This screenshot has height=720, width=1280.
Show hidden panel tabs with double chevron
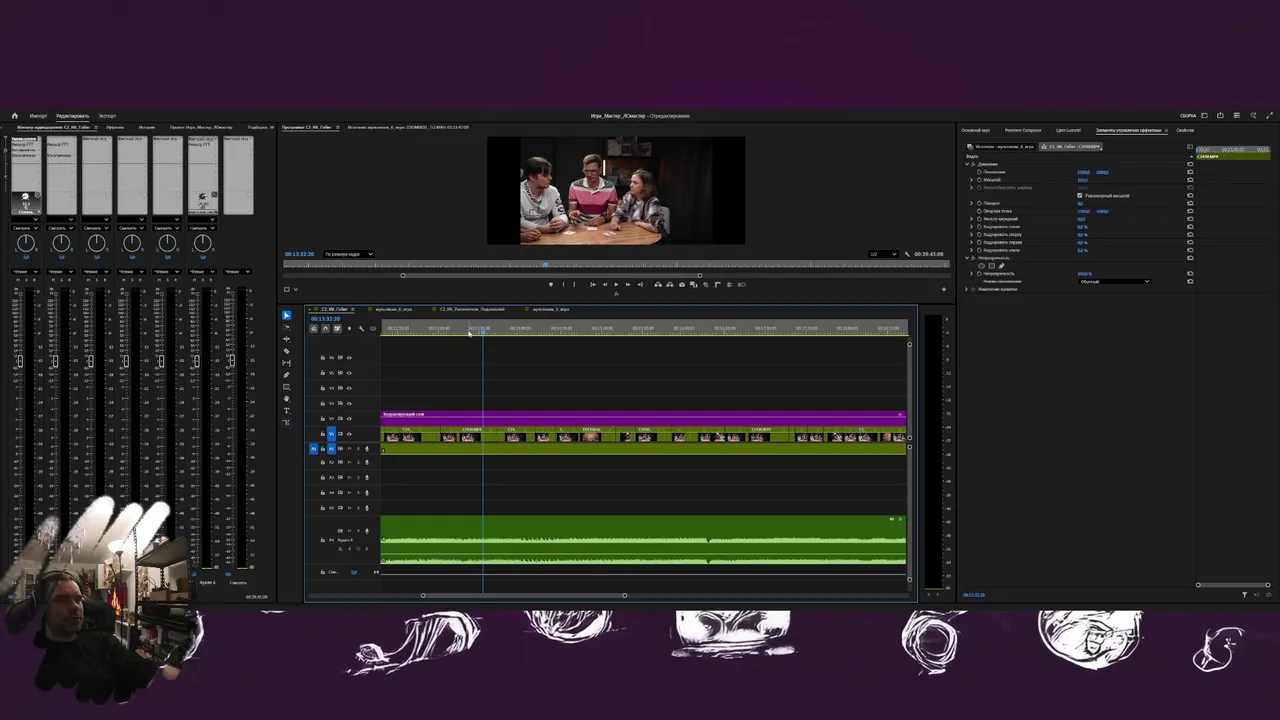pos(272,127)
